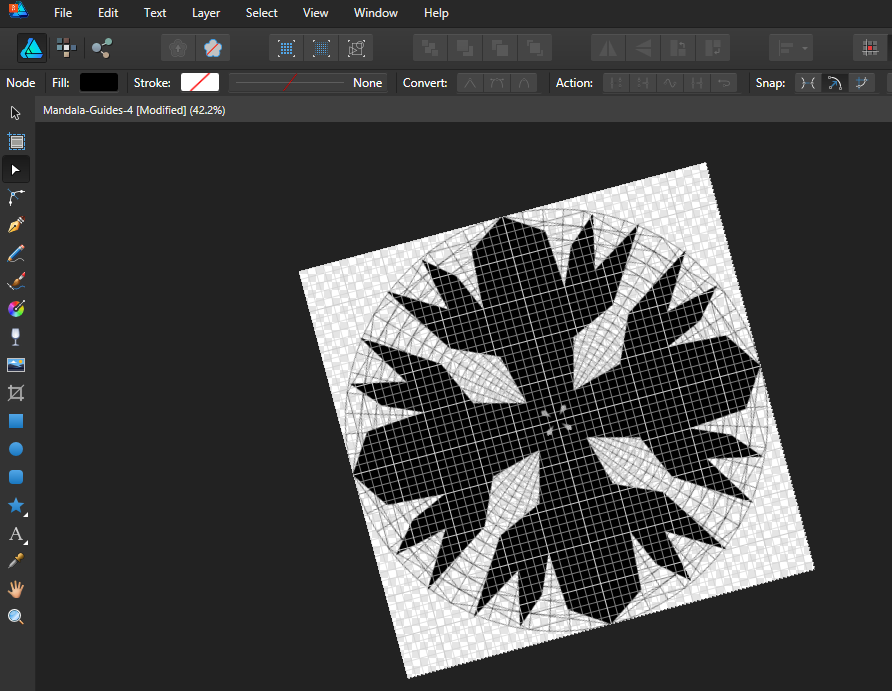
Task: Open the View menu
Action: (315, 13)
